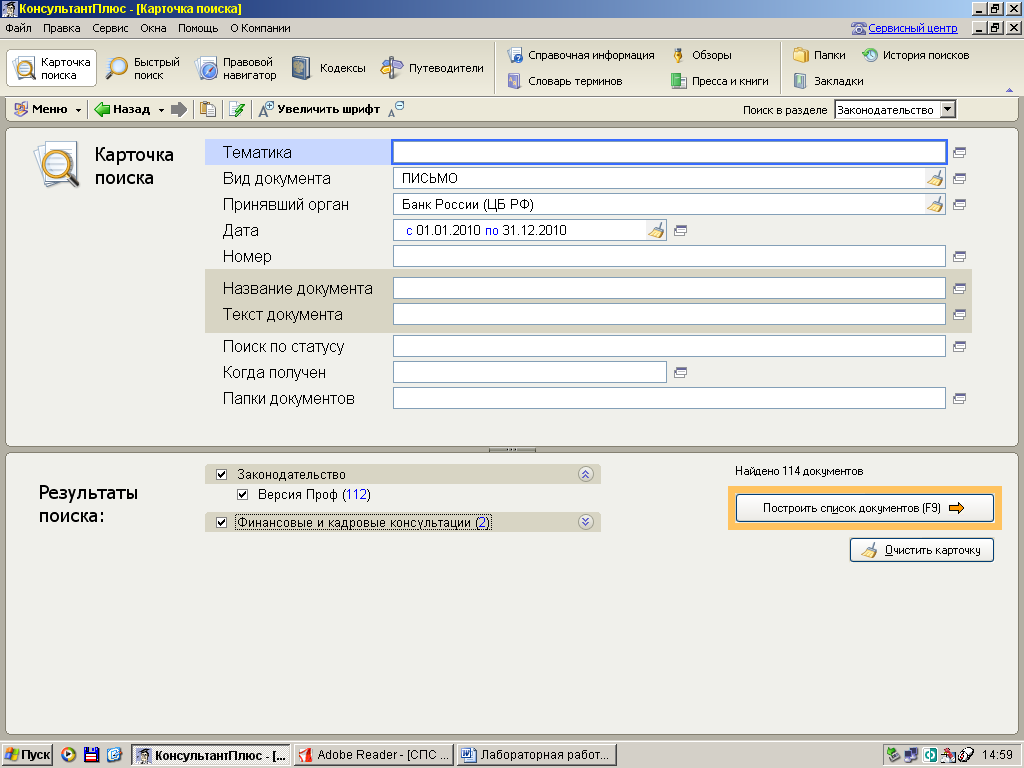This screenshot has width=1024, height=768.
Task: Clear the Вид документа field with broom icon
Action: [935, 178]
